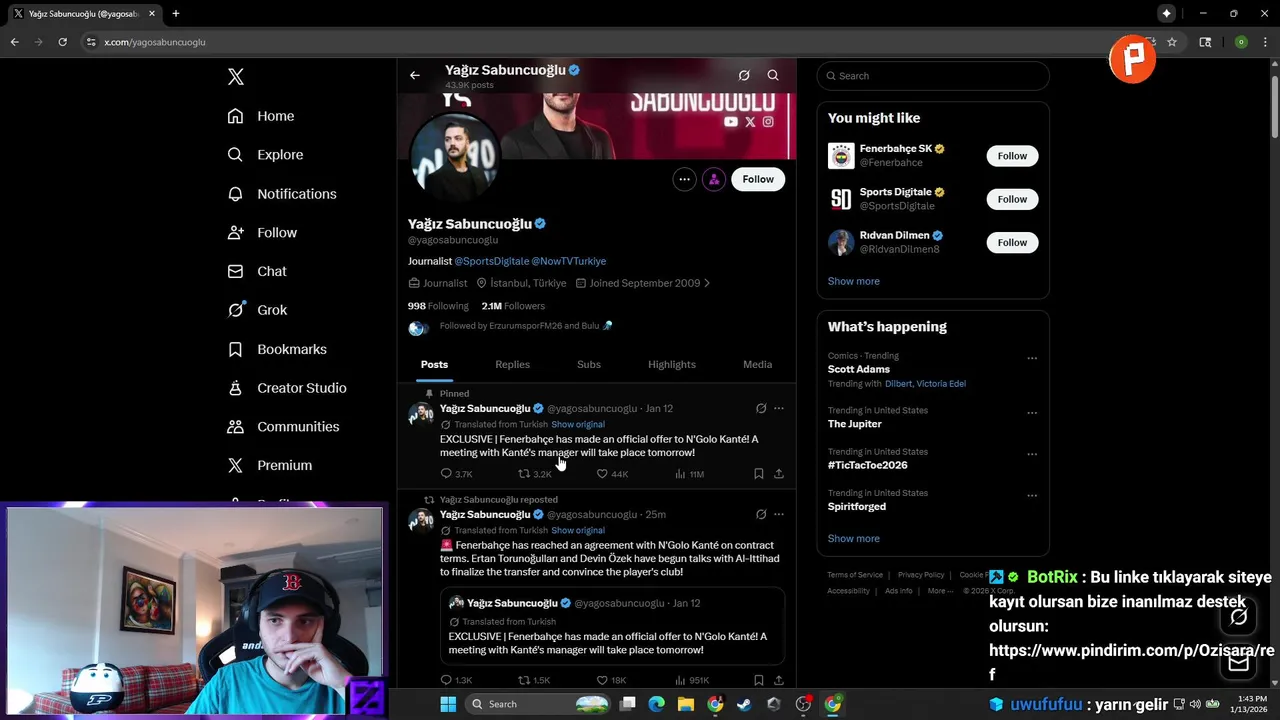
Task: Open pinned post more options menu
Action: [x=779, y=408]
